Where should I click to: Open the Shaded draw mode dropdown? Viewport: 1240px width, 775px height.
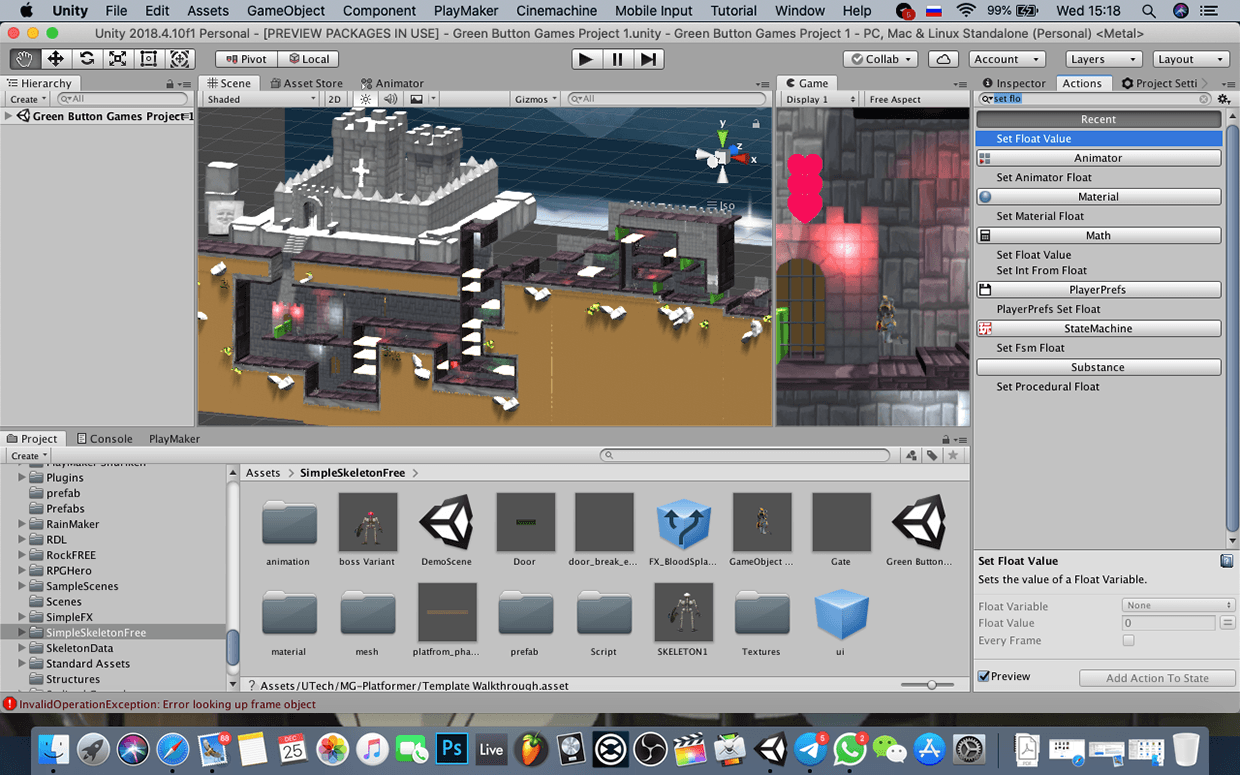[261, 99]
